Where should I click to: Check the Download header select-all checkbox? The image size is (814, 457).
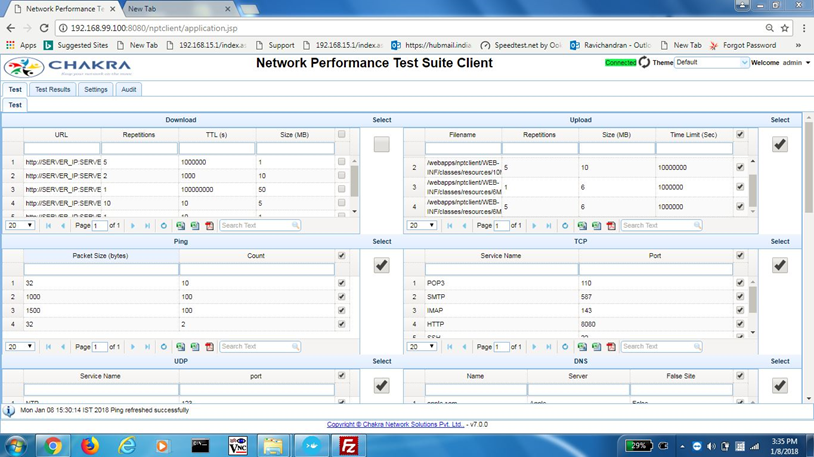tap(342, 134)
